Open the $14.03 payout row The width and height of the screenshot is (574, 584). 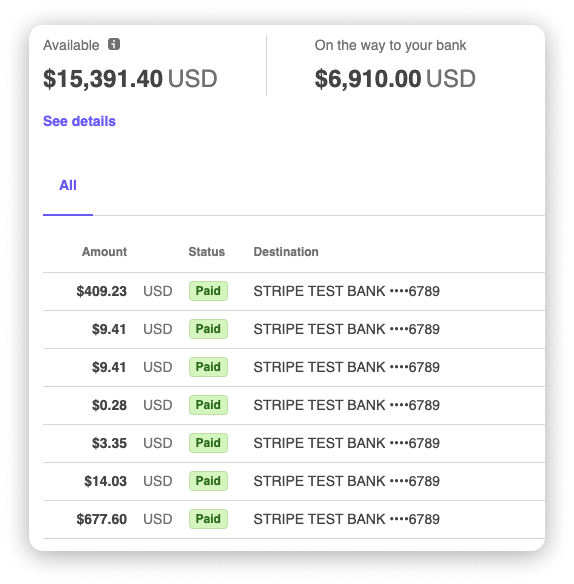click(294, 481)
